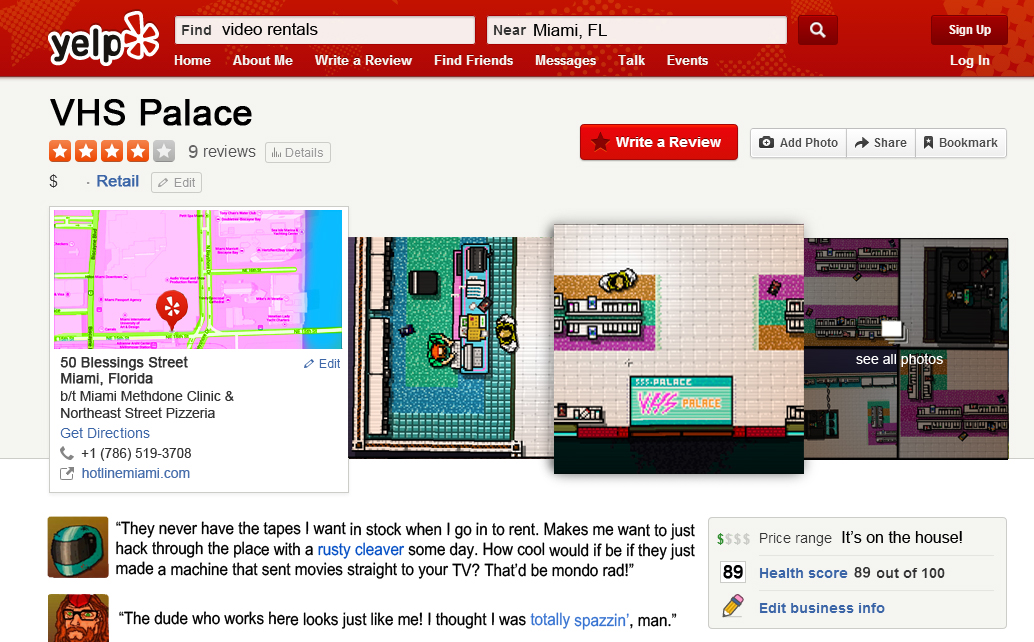
Task: Click the magnifying glass search button
Action: pyautogui.click(x=818, y=30)
